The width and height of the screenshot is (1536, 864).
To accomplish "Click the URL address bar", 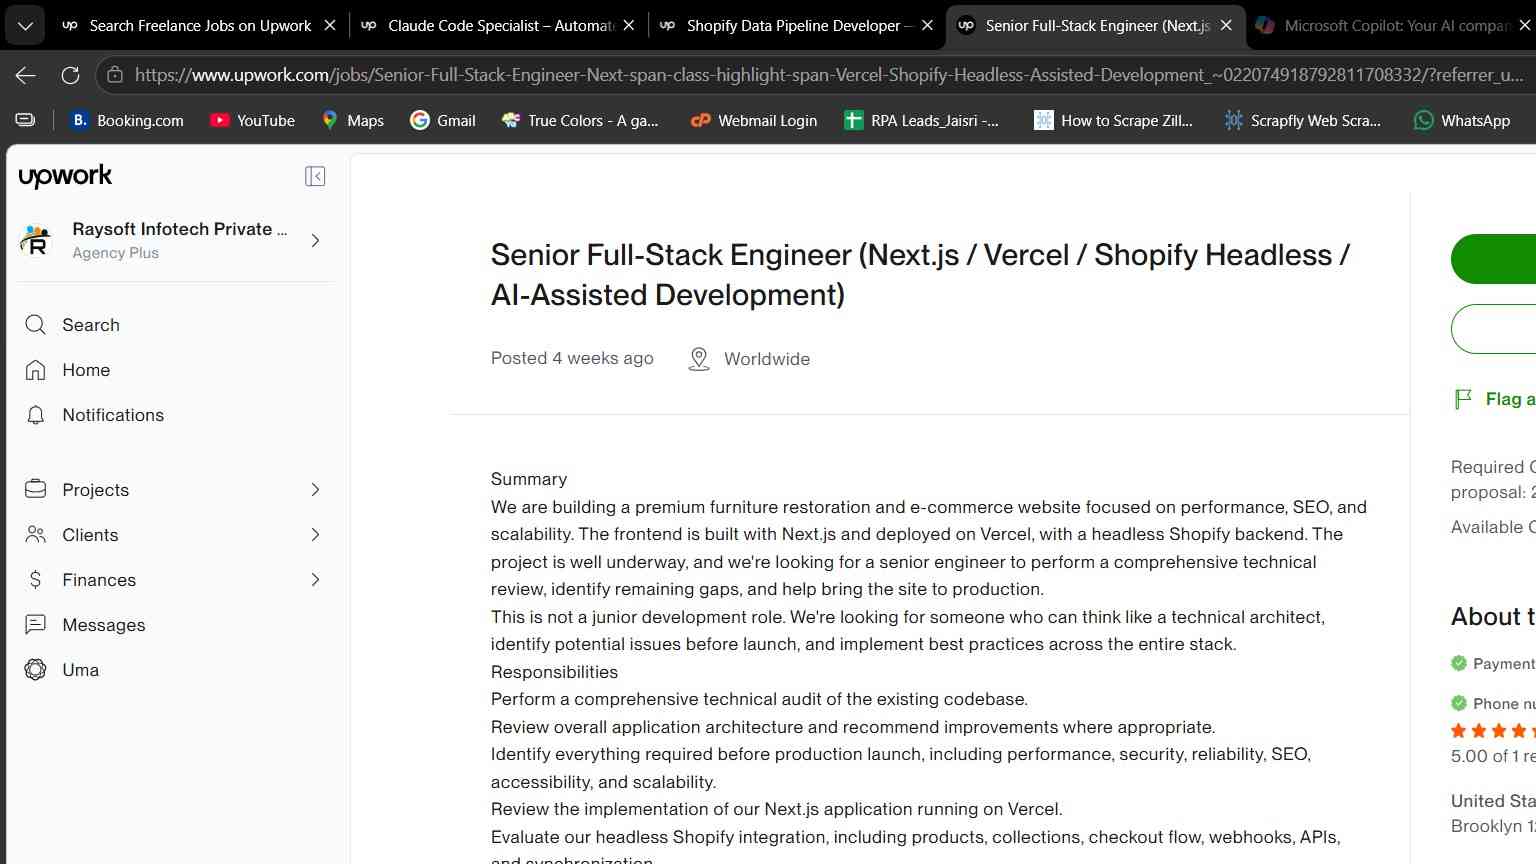I will [829, 75].
